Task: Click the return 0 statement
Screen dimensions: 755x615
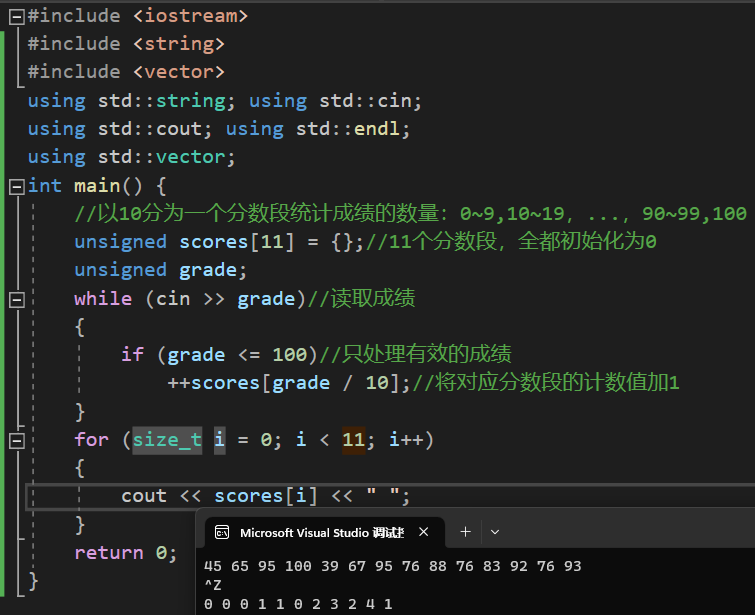Action: 125,553
